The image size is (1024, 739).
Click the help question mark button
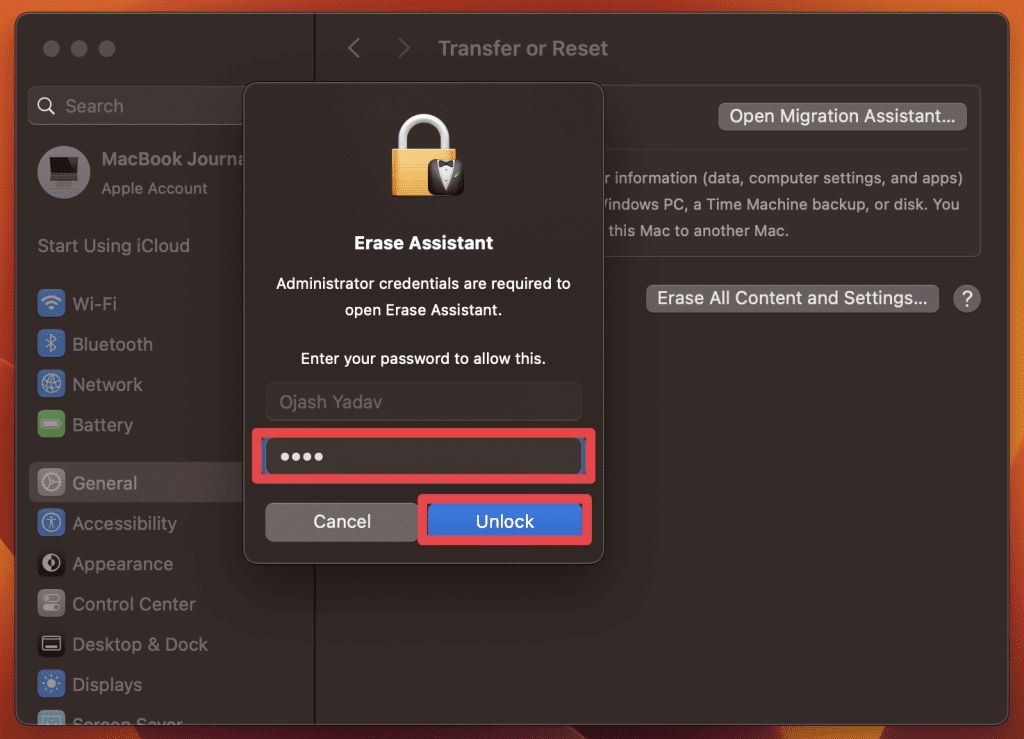point(967,299)
